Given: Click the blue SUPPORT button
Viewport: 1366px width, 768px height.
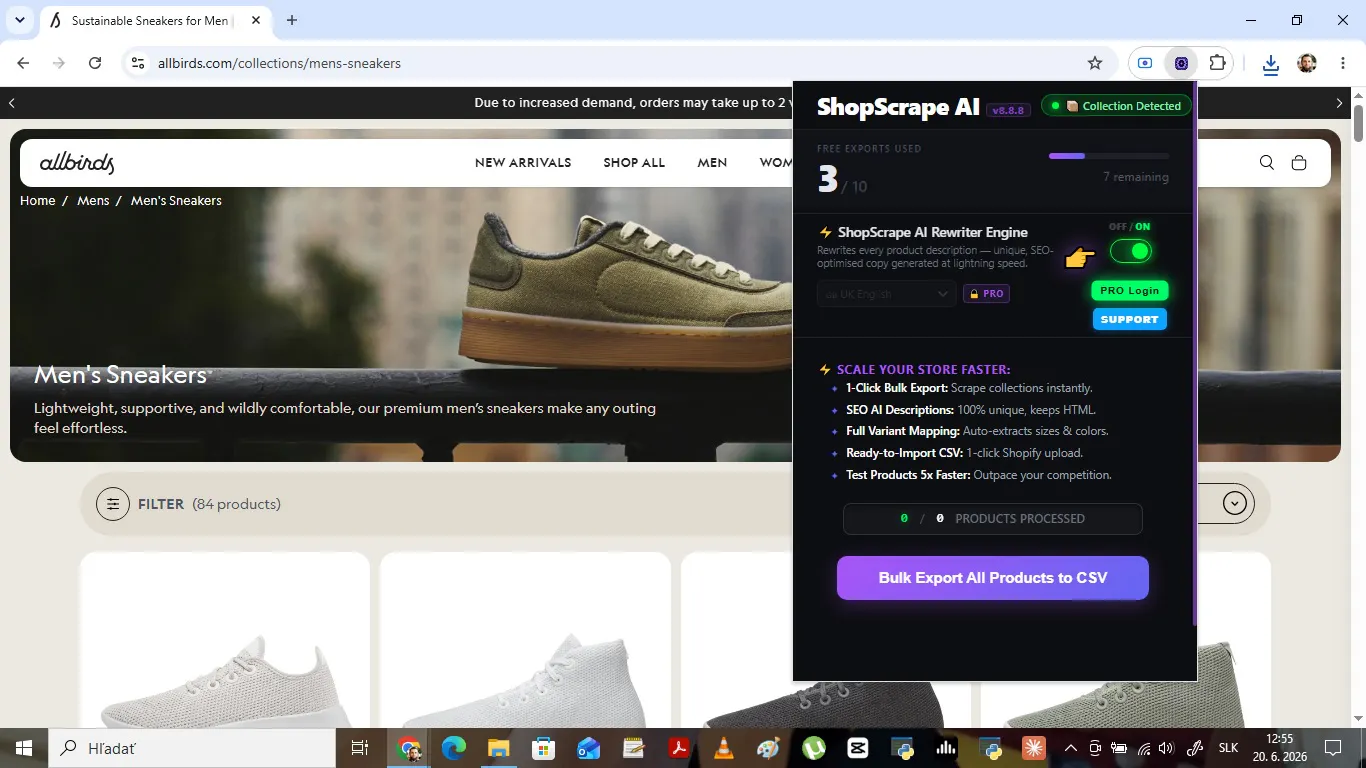Looking at the screenshot, I should pyautogui.click(x=1130, y=319).
